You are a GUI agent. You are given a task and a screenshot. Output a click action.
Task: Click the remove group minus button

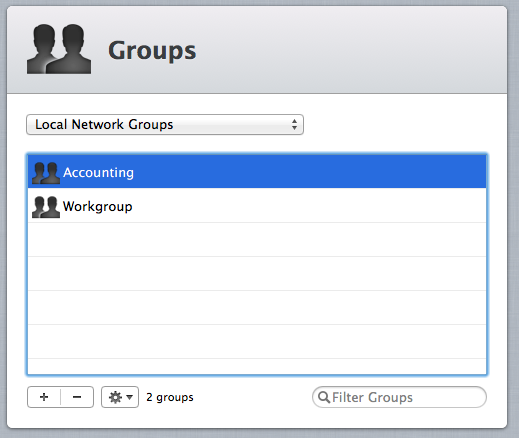[77, 397]
